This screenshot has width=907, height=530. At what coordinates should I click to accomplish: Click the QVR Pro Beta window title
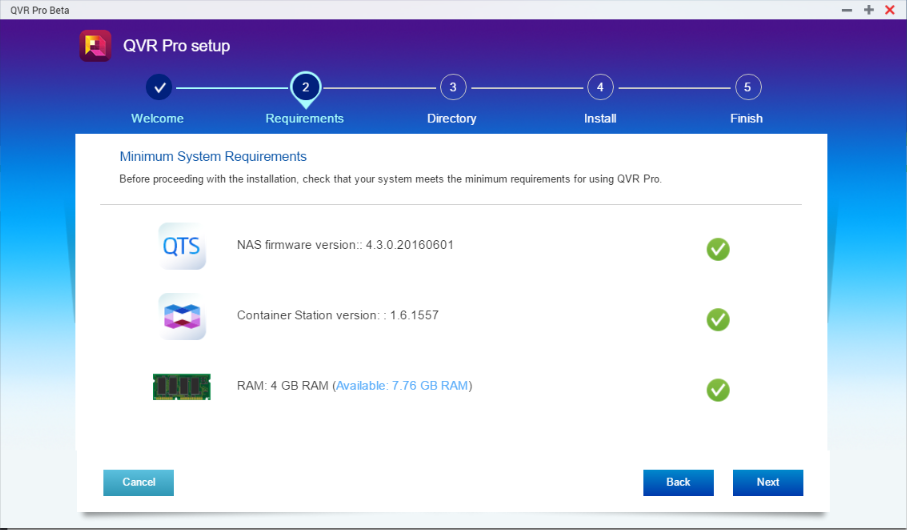(39, 10)
